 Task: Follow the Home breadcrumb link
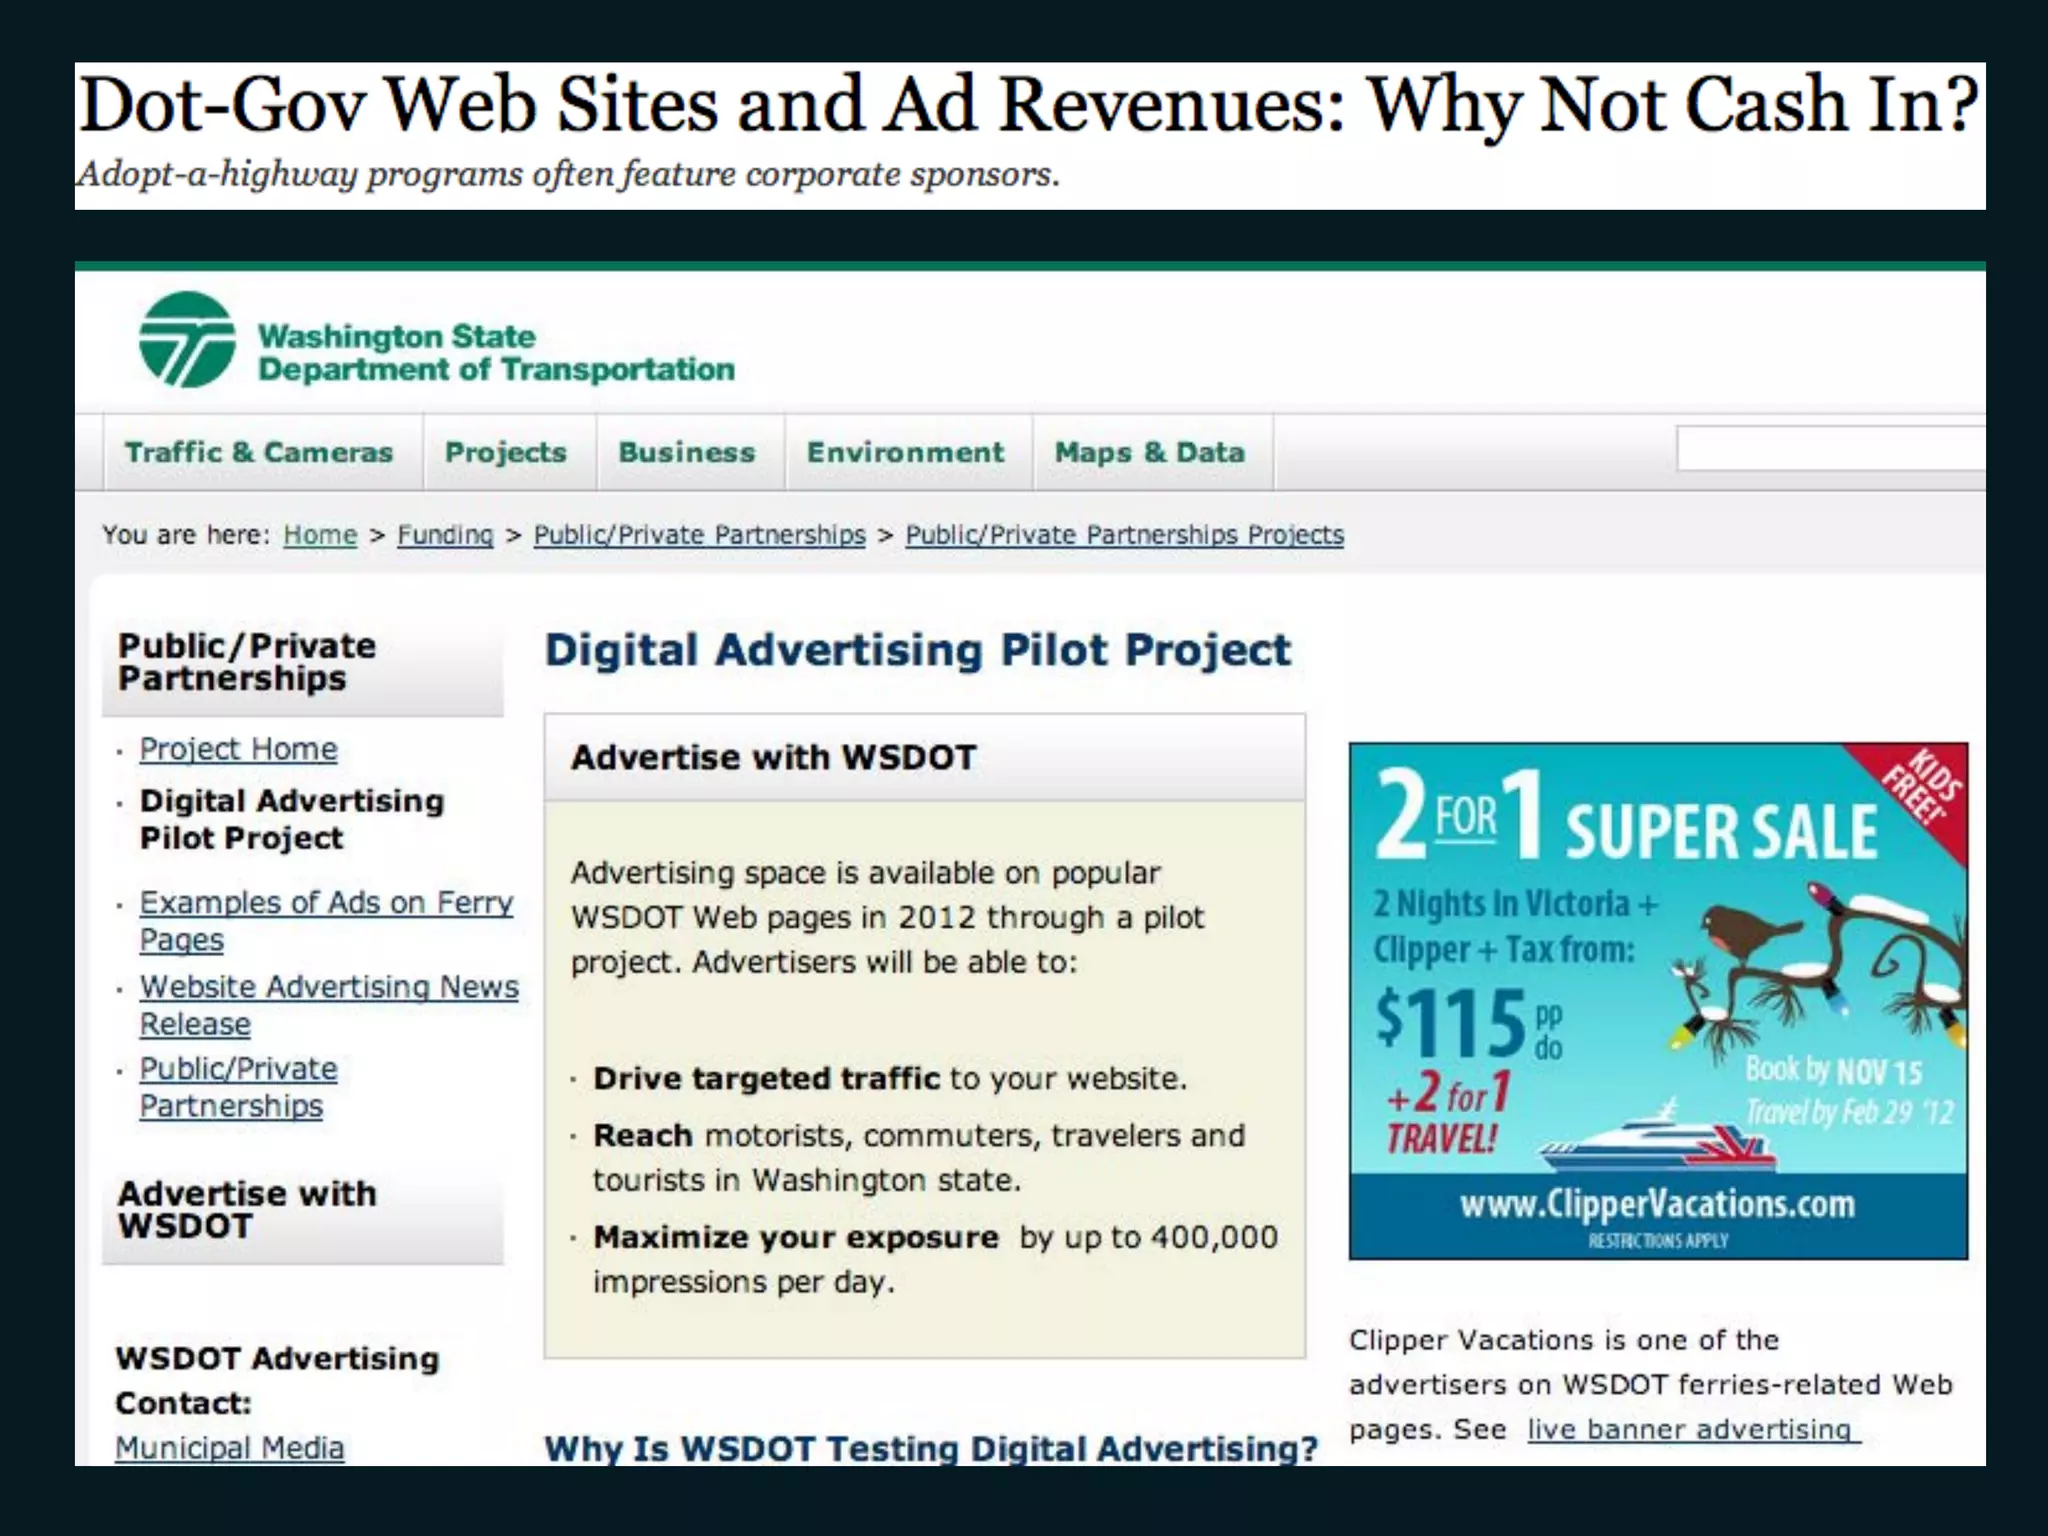pyautogui.click(x=320, y=535)
